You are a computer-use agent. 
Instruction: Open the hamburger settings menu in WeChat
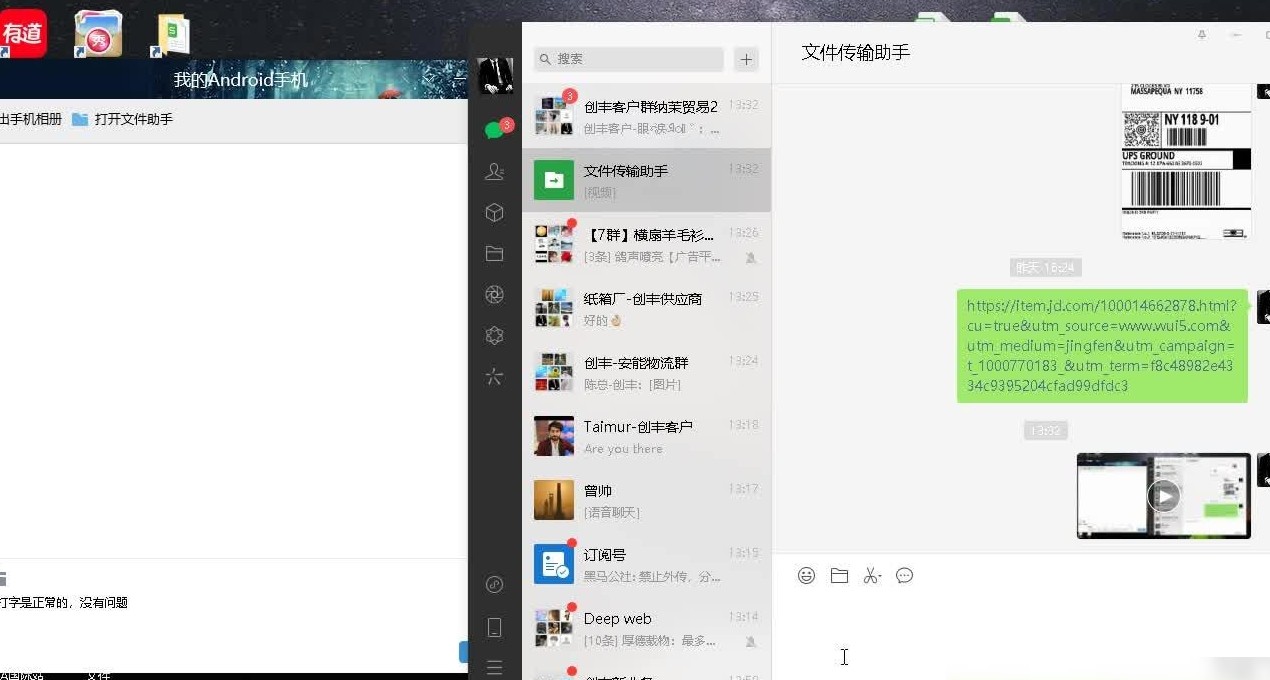[494, 667]
